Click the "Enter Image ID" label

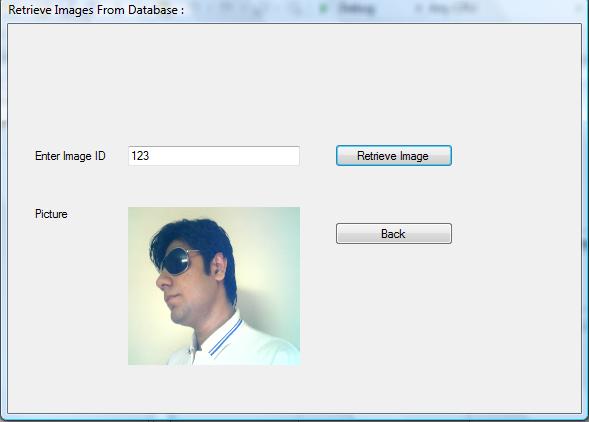pyautogui.click(x=70, y=156)
